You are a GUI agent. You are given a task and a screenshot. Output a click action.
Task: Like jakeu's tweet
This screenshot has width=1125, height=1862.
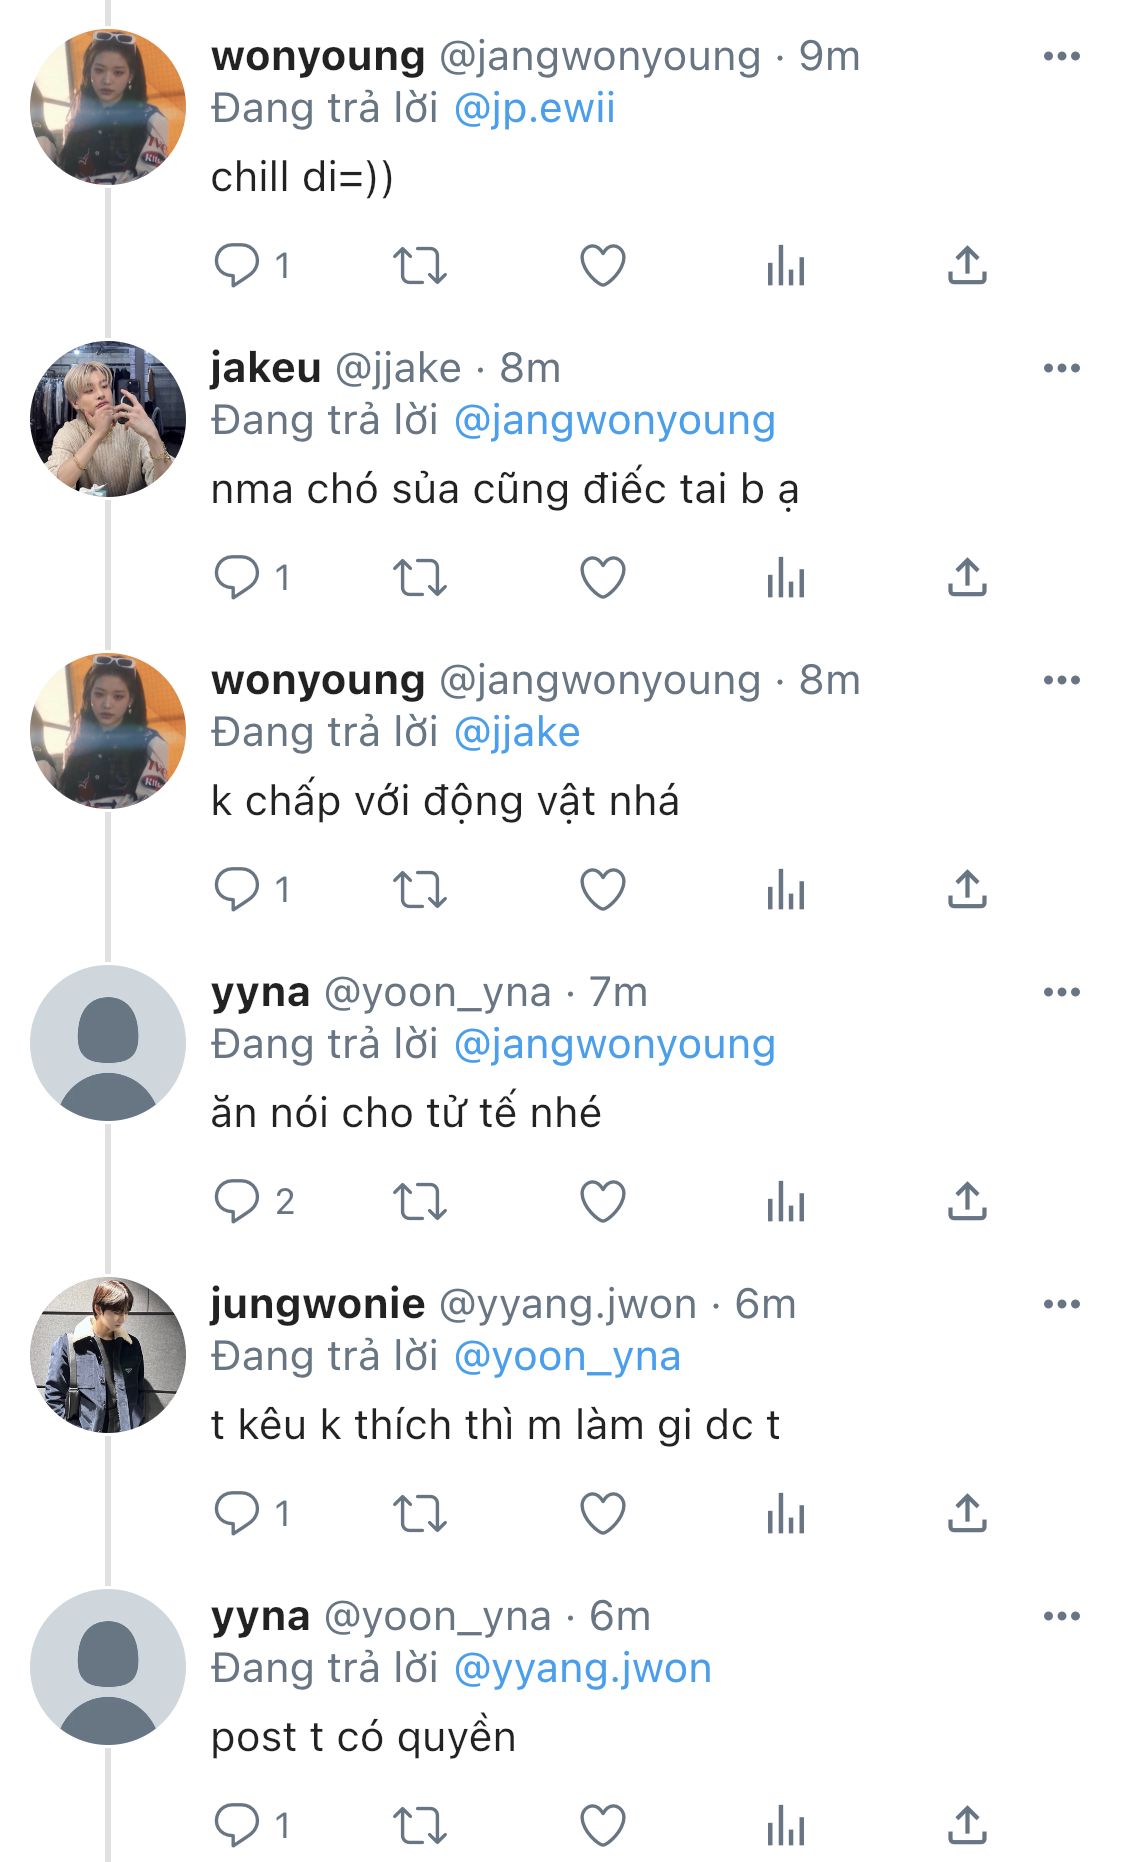603,578
